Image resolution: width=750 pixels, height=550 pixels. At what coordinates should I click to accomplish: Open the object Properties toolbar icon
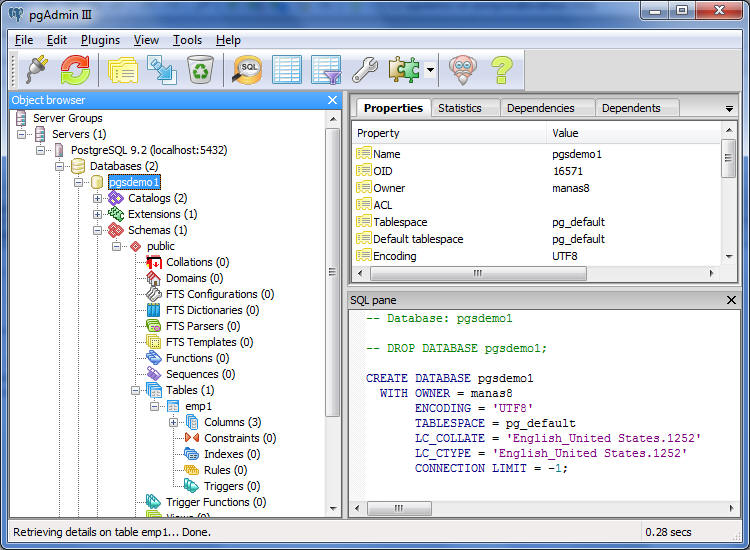tap(122, 71)
